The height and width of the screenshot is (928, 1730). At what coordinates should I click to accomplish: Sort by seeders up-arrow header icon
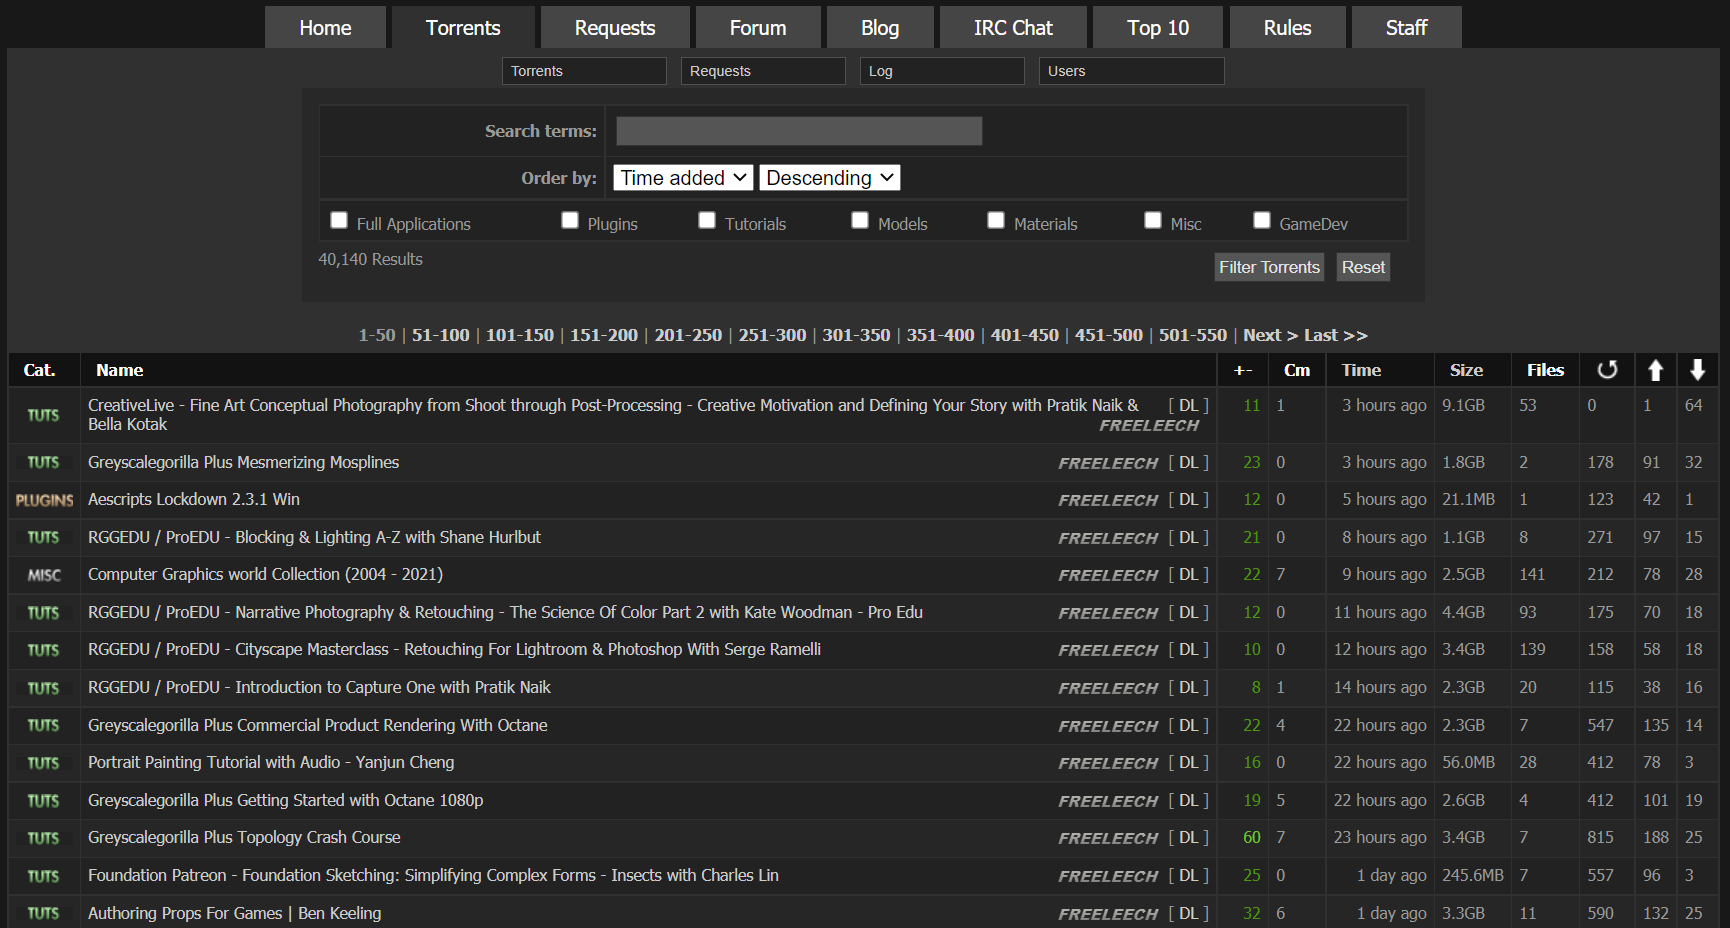(x=1655, y=370)
